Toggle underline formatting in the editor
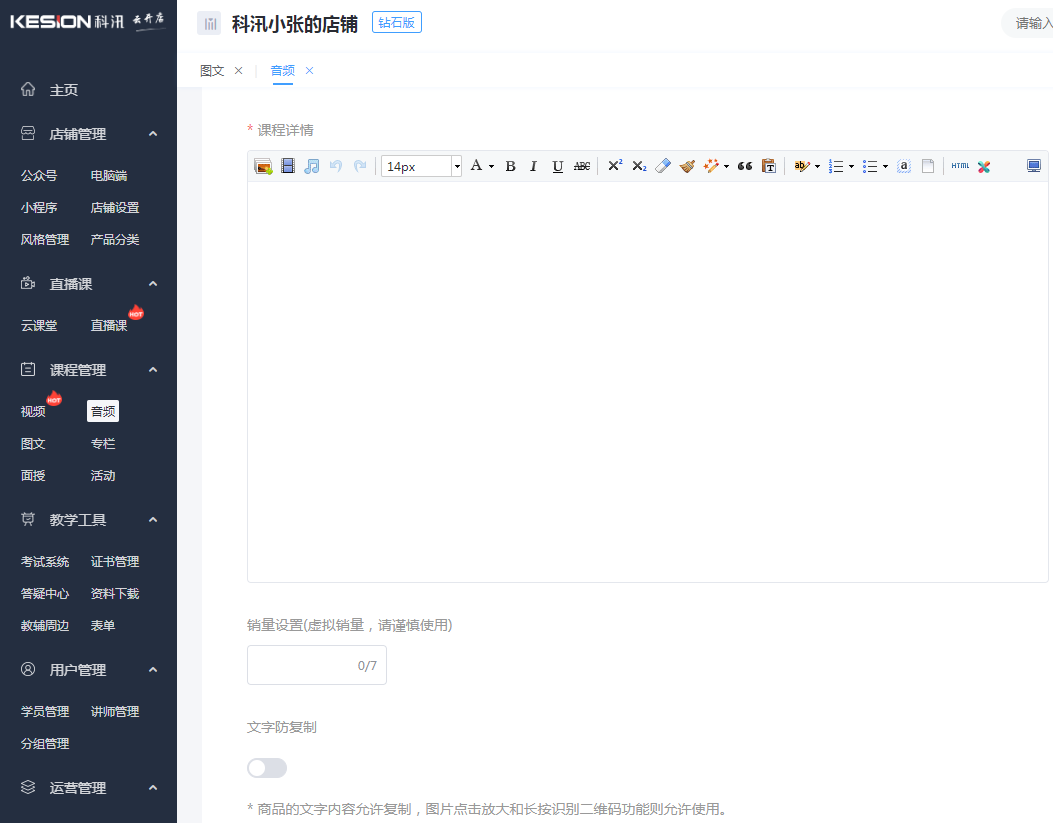Screen dimensions: 1053x823 (557, 166)
